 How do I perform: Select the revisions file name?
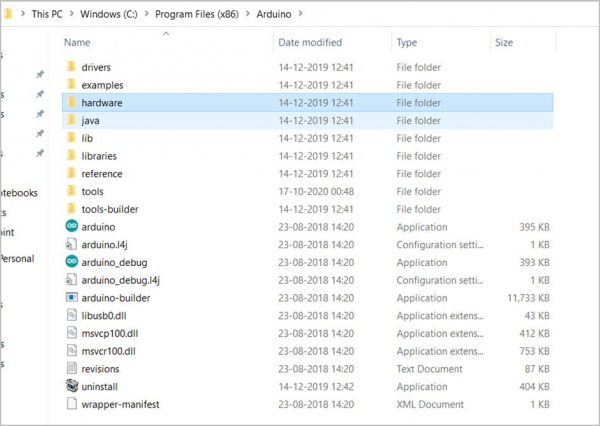(x=100, y=369)
